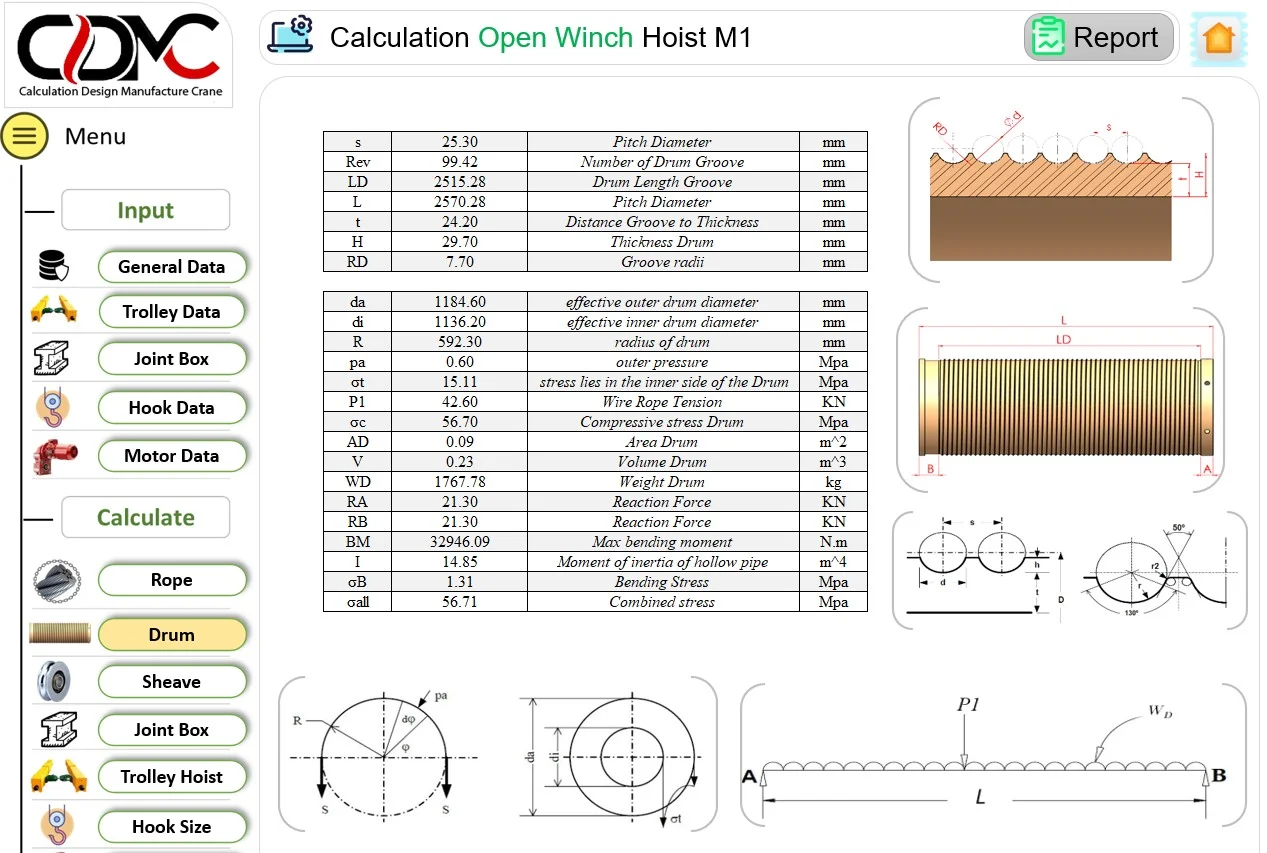Select the highlighted Drum calculation button

pyautogui.click(x=172, y=635)
